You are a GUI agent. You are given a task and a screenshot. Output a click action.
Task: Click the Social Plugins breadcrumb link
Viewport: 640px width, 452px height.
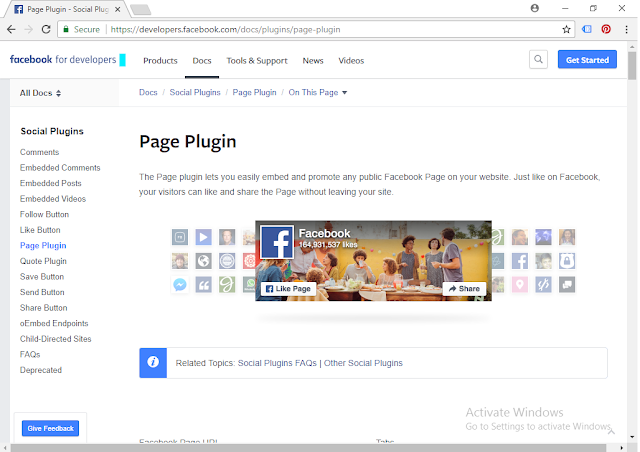[x=195, y=92]
